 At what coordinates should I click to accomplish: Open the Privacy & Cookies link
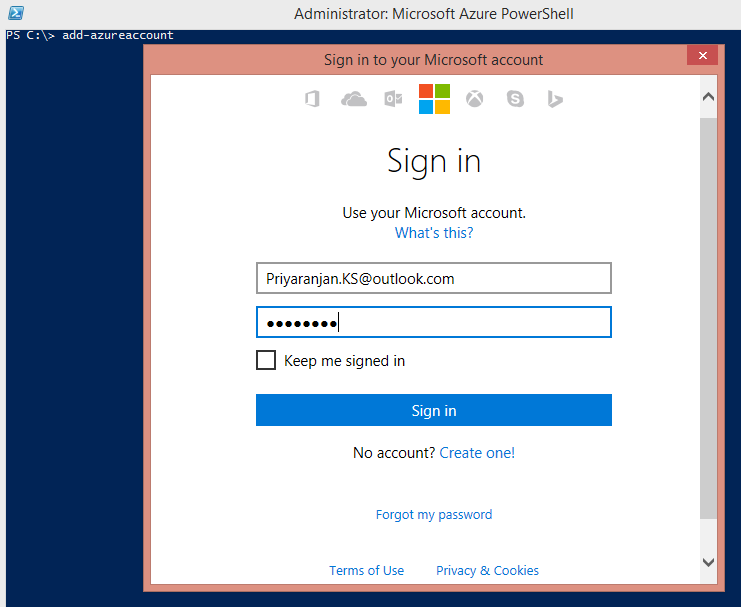click(487, 571)
